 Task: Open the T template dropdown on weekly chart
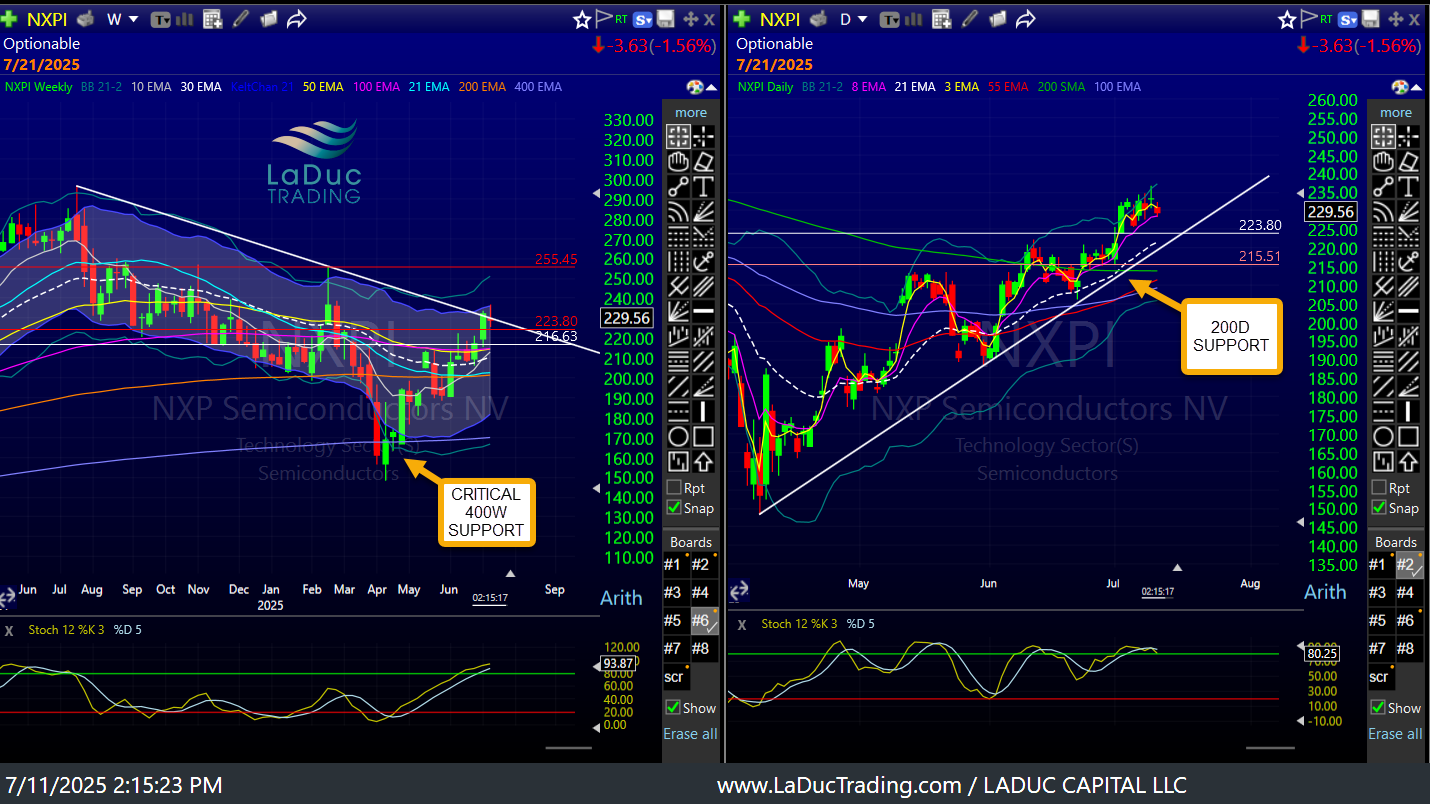click(161, 19)
